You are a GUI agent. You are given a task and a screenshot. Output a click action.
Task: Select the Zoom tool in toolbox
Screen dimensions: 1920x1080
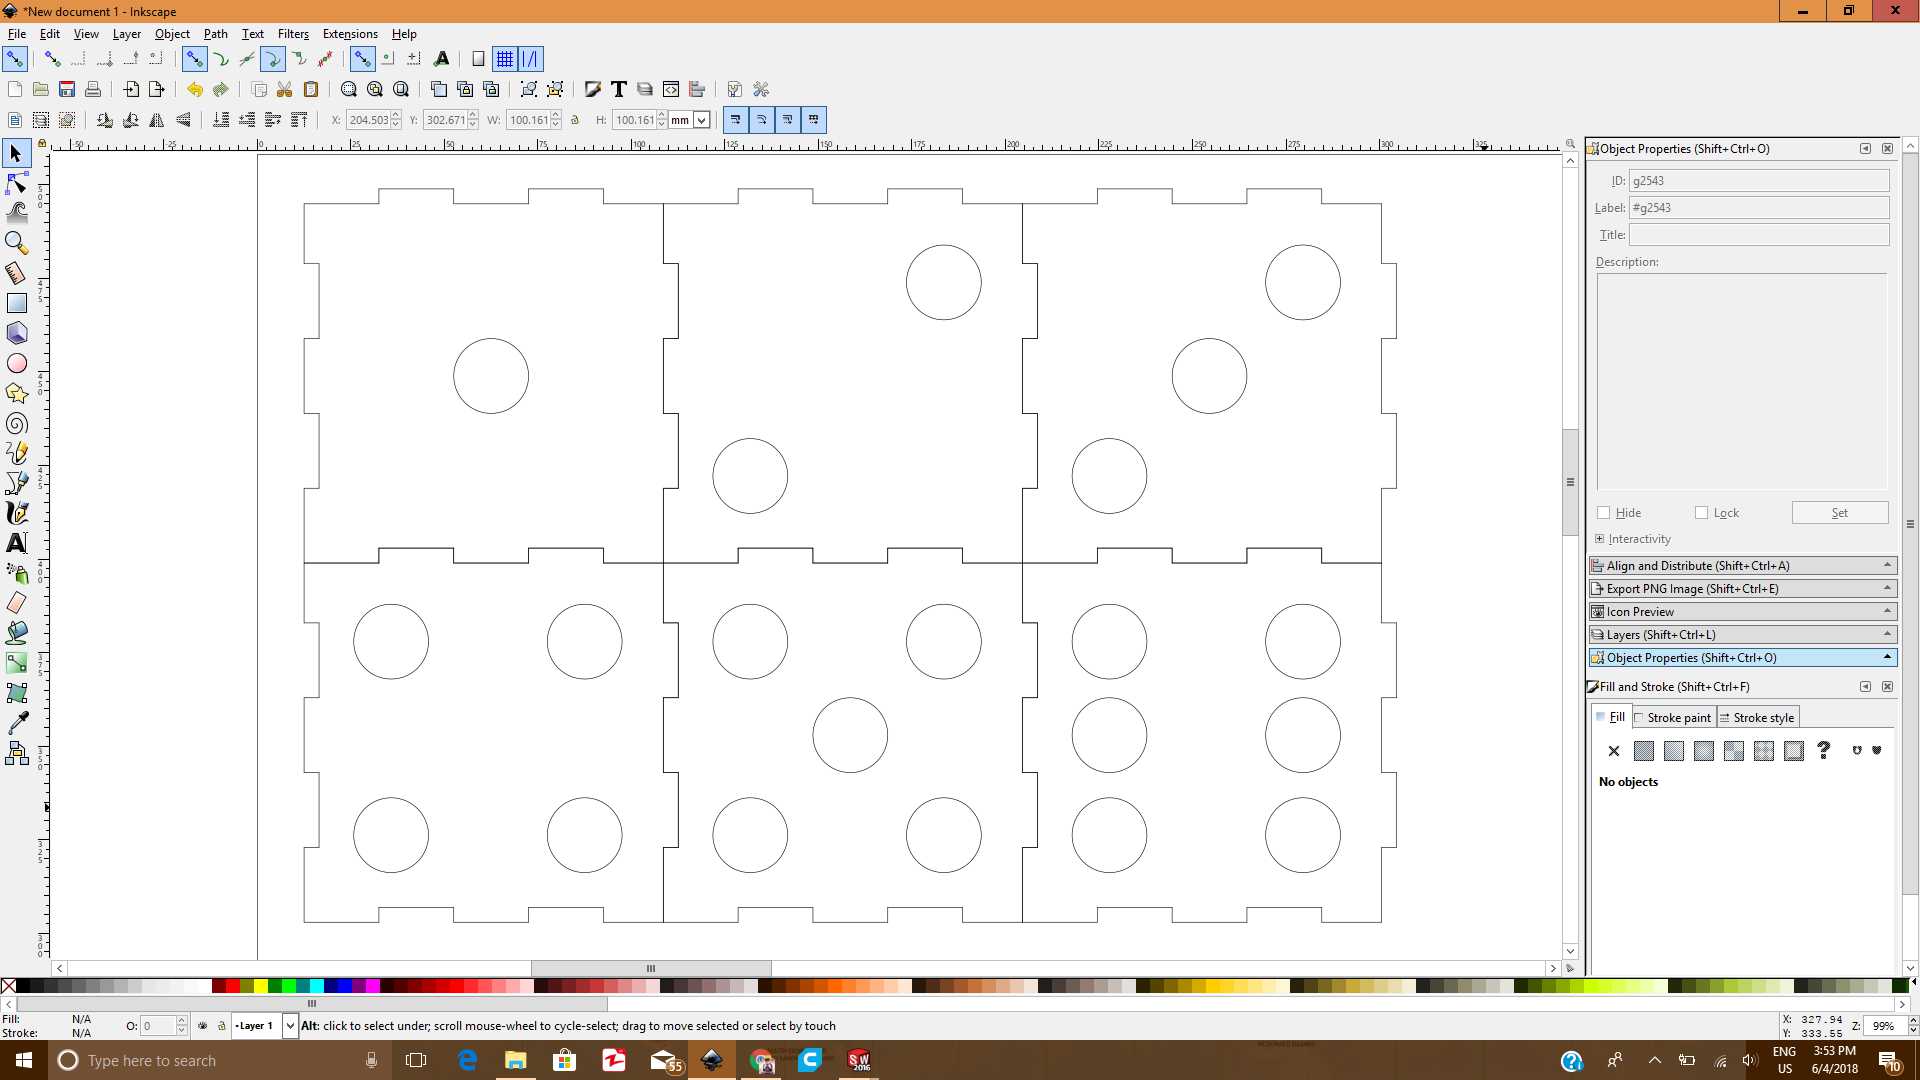tap(17, 243)
